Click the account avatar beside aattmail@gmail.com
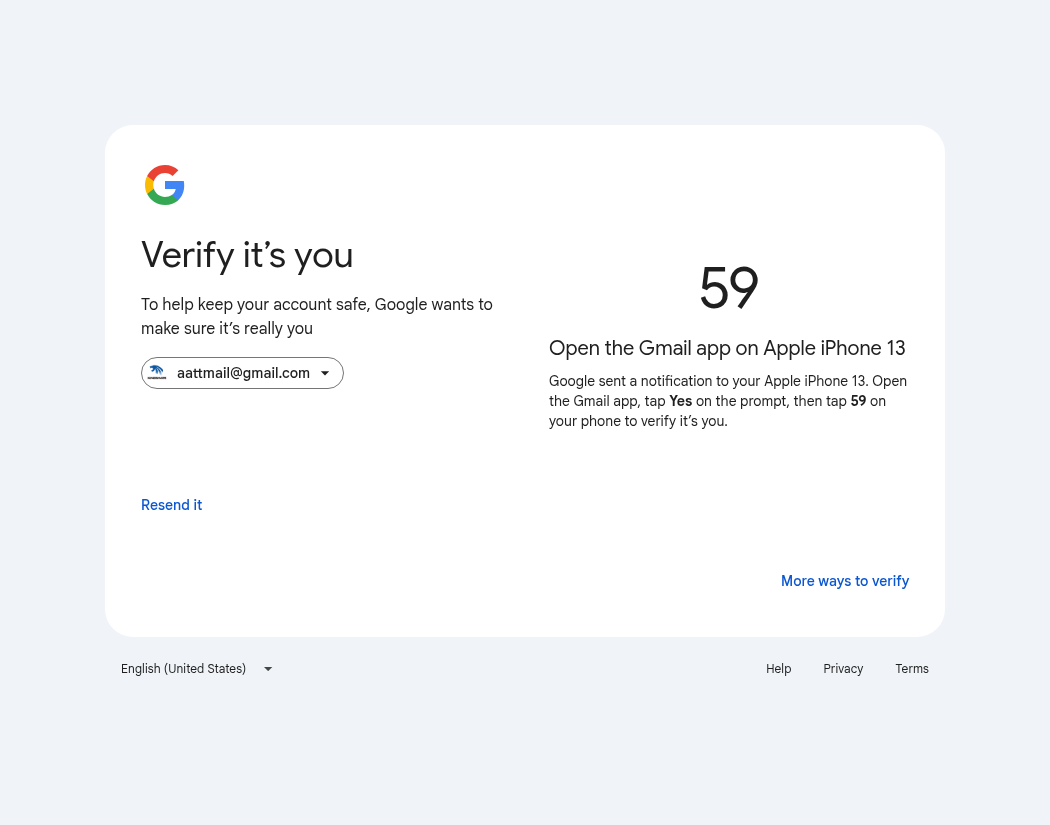1050x825 pixels. pos(157,373)
